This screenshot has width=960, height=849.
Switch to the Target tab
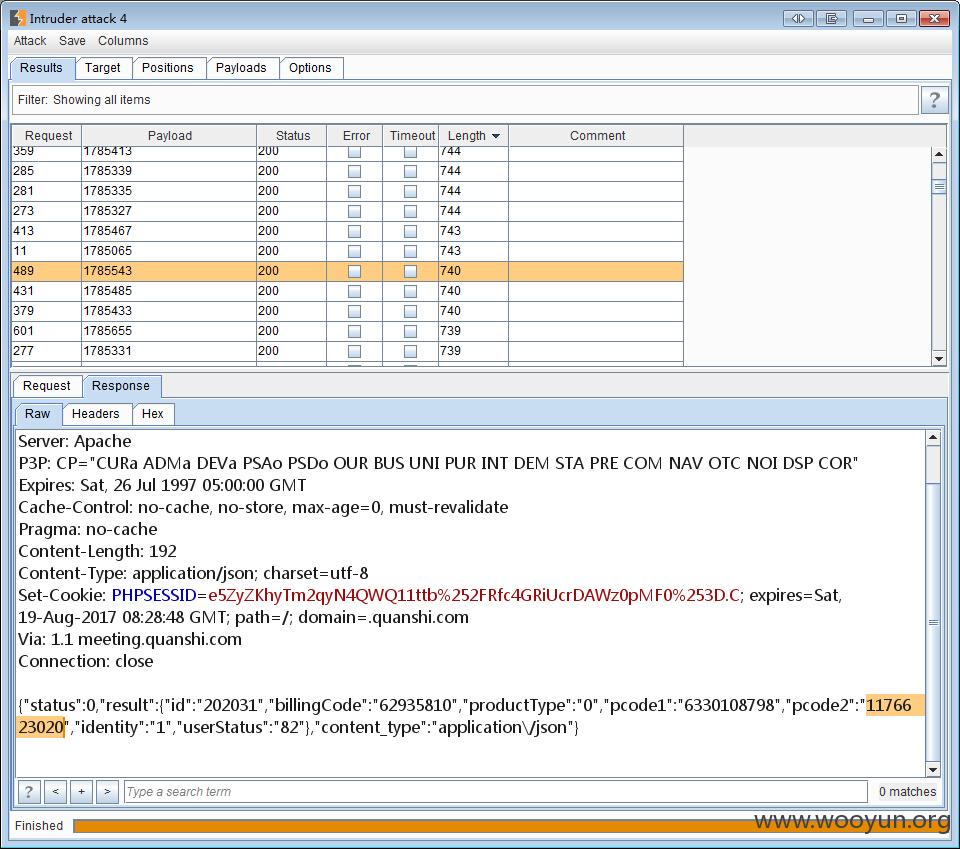[103, 68]
